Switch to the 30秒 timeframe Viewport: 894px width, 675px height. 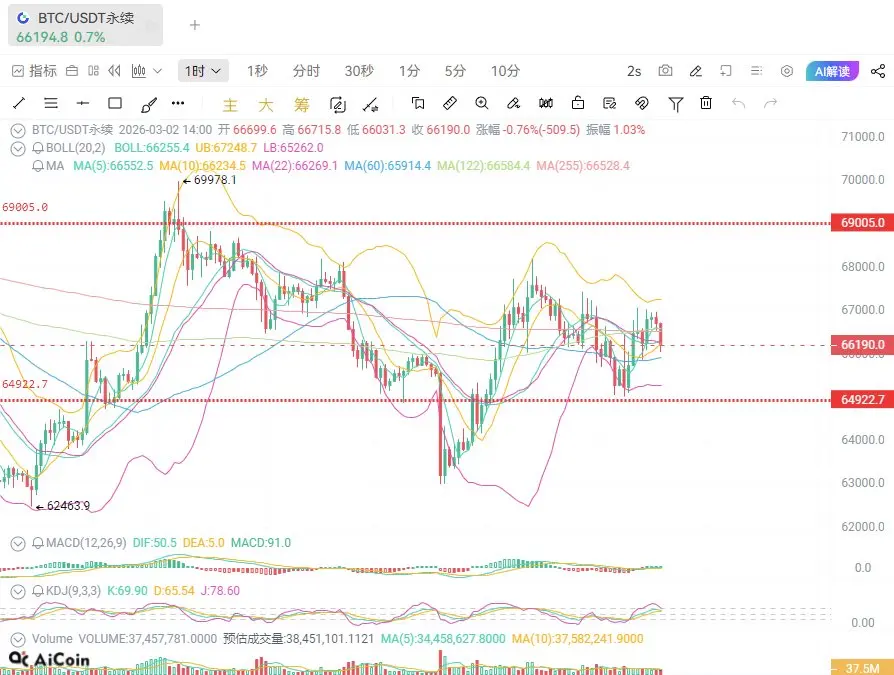[x=359, y=71]
